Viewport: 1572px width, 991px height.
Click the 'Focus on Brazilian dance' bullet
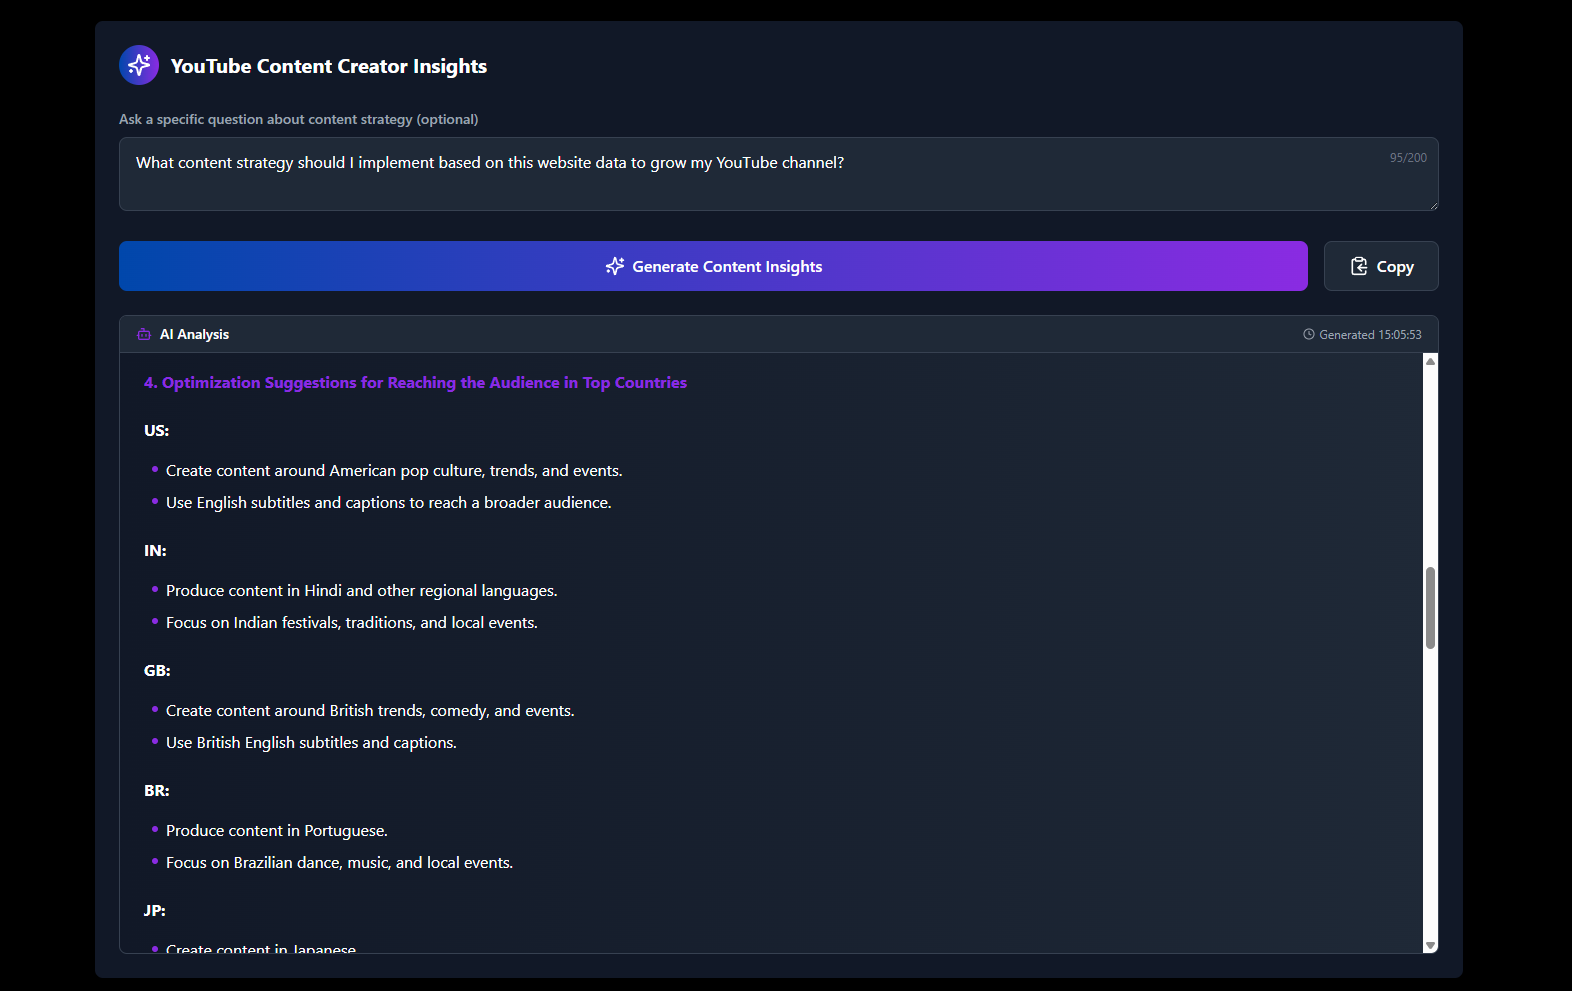pos(339,862)
